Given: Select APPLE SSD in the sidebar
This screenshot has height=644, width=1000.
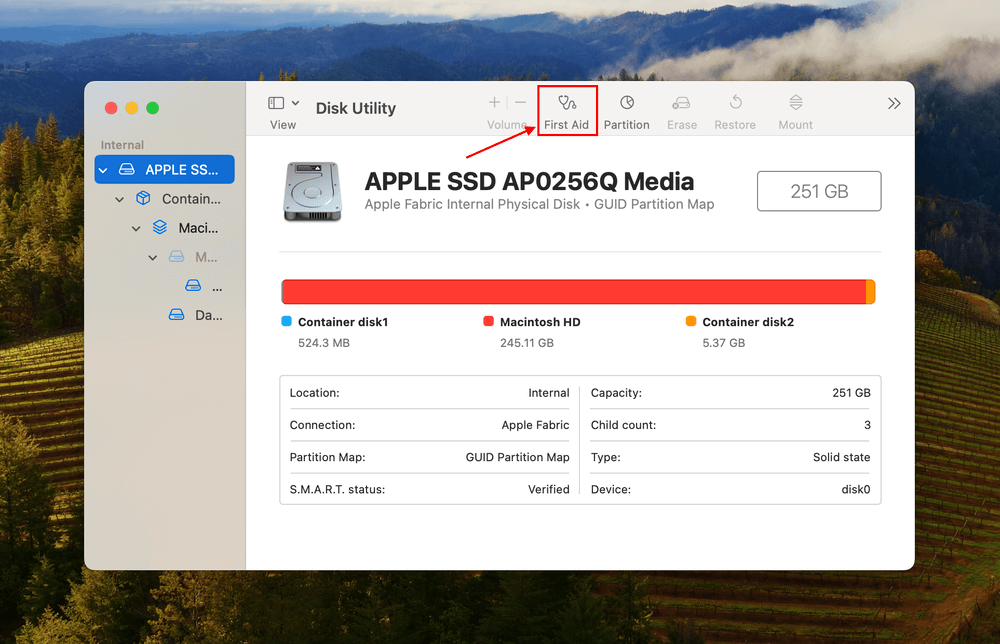Looking at the screenshot, I should pos(165,170).
